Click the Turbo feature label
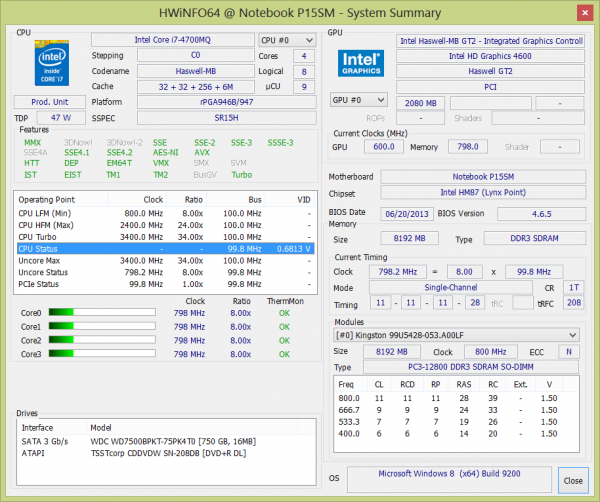Screen dimensions: 600x502 (242, 175)
